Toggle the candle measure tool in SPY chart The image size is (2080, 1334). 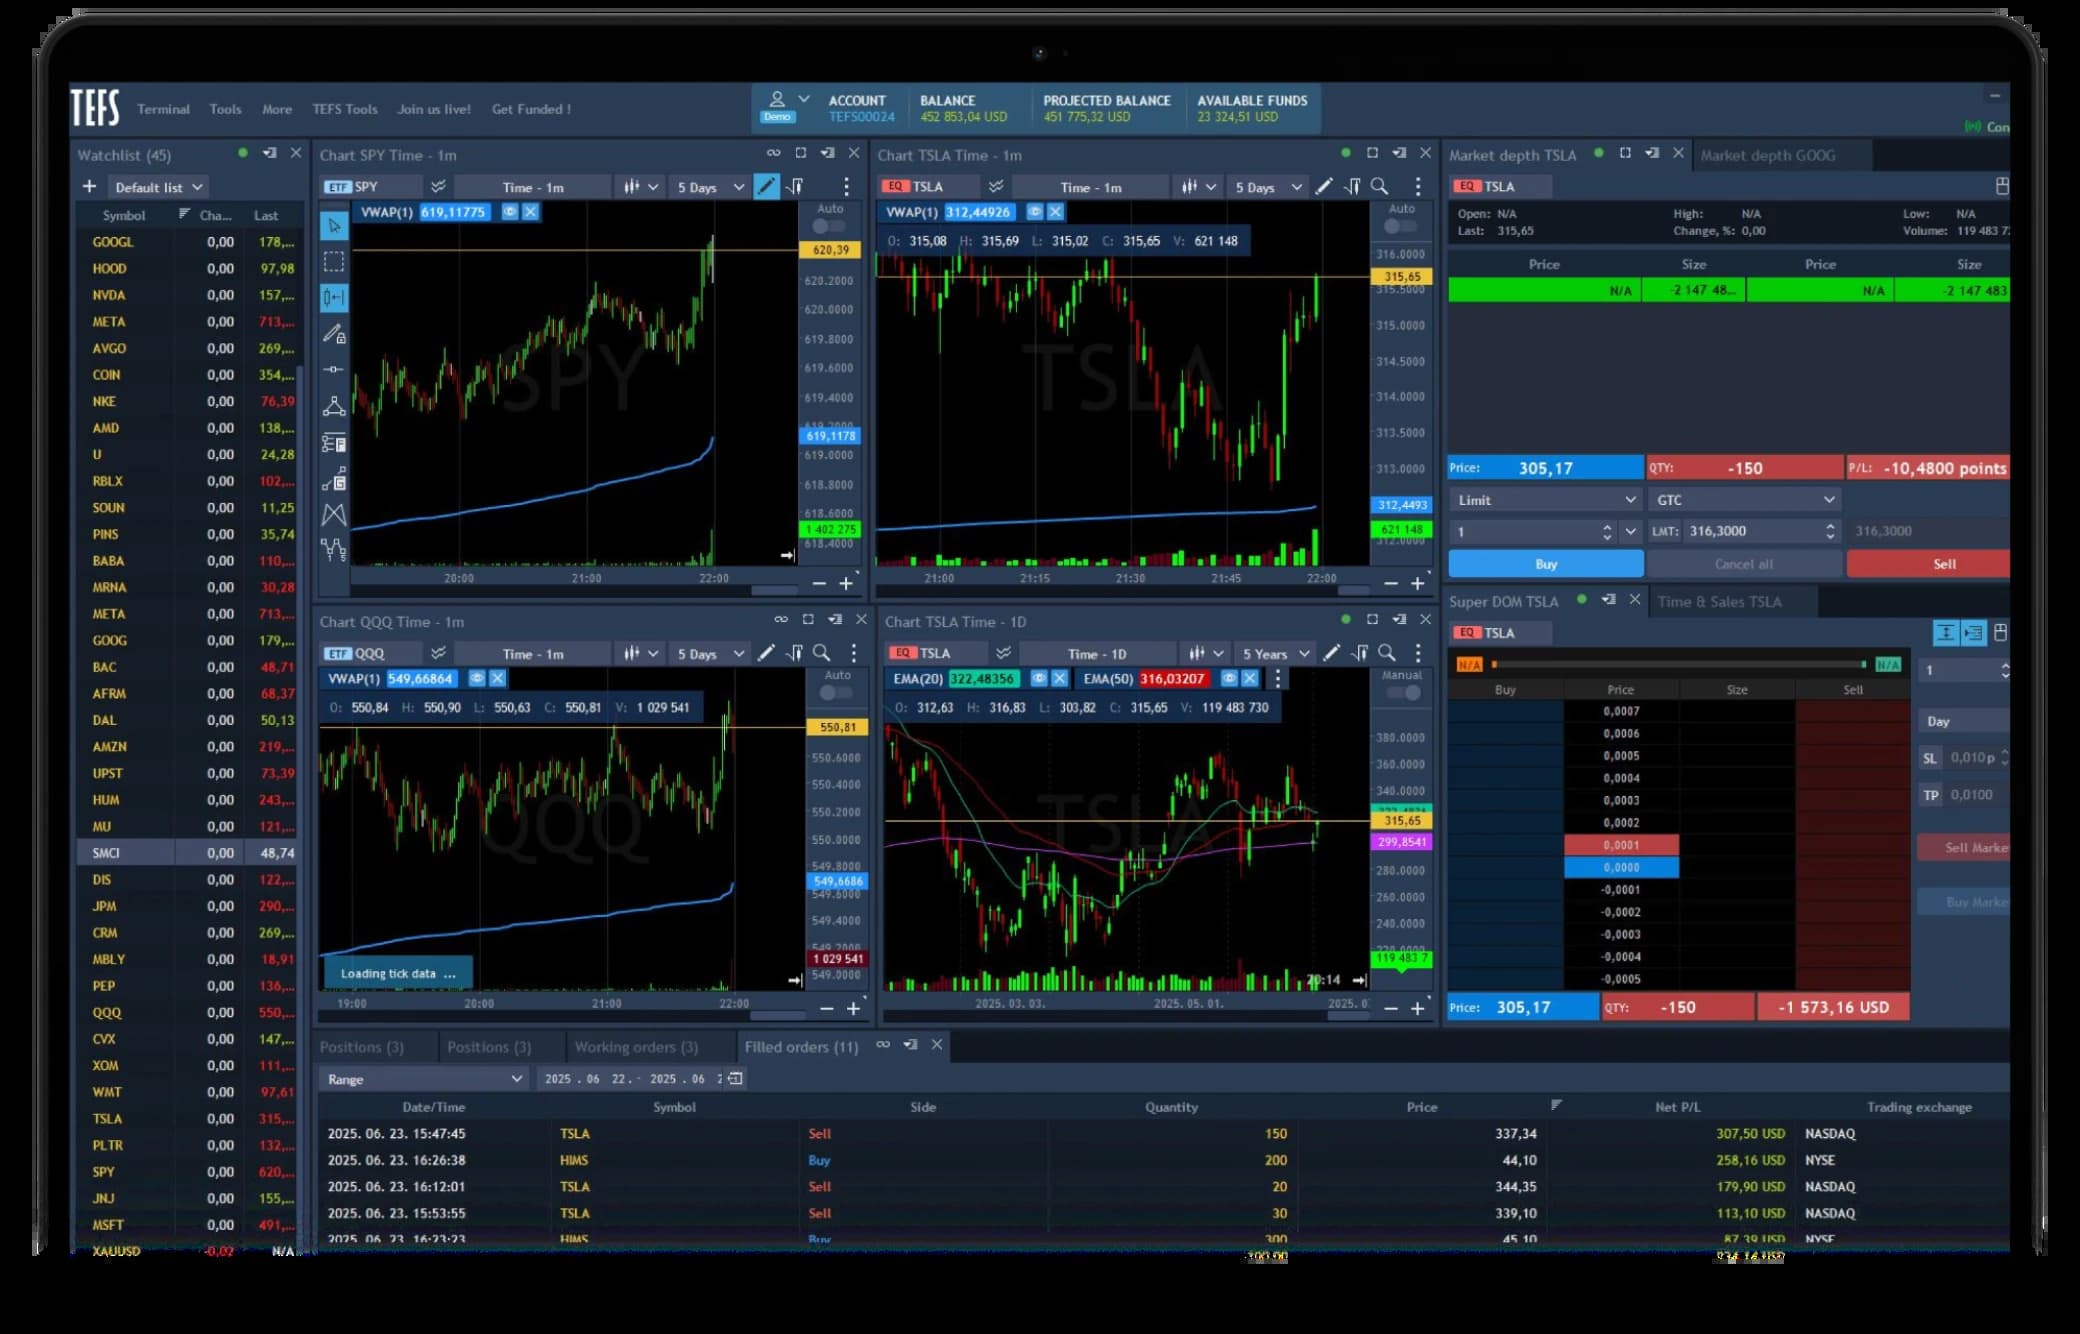point(334,297)
